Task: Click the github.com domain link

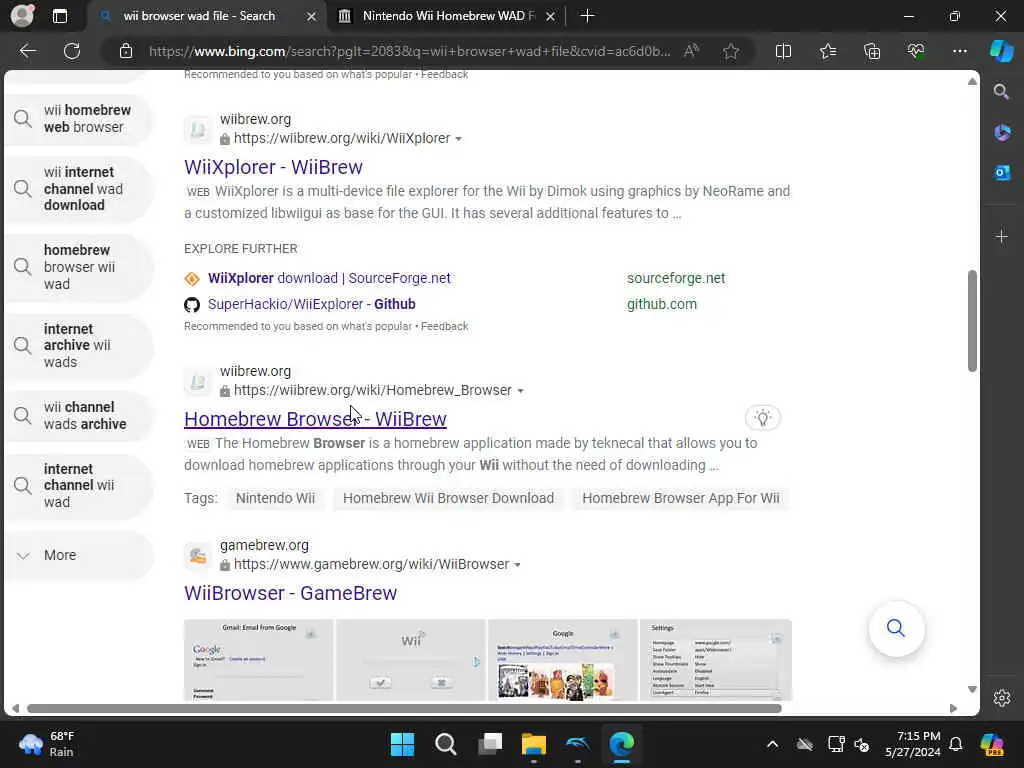Action: click(x=662, y=304)
